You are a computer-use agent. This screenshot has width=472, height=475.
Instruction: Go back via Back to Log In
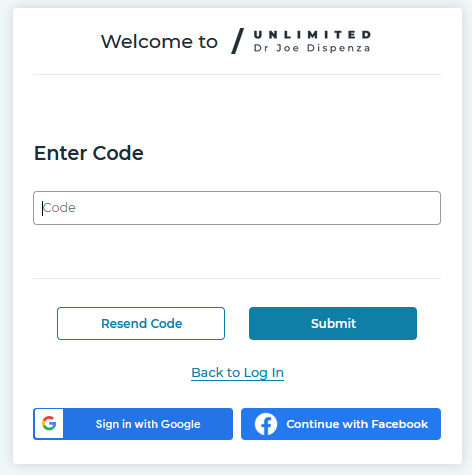point(238,373)
